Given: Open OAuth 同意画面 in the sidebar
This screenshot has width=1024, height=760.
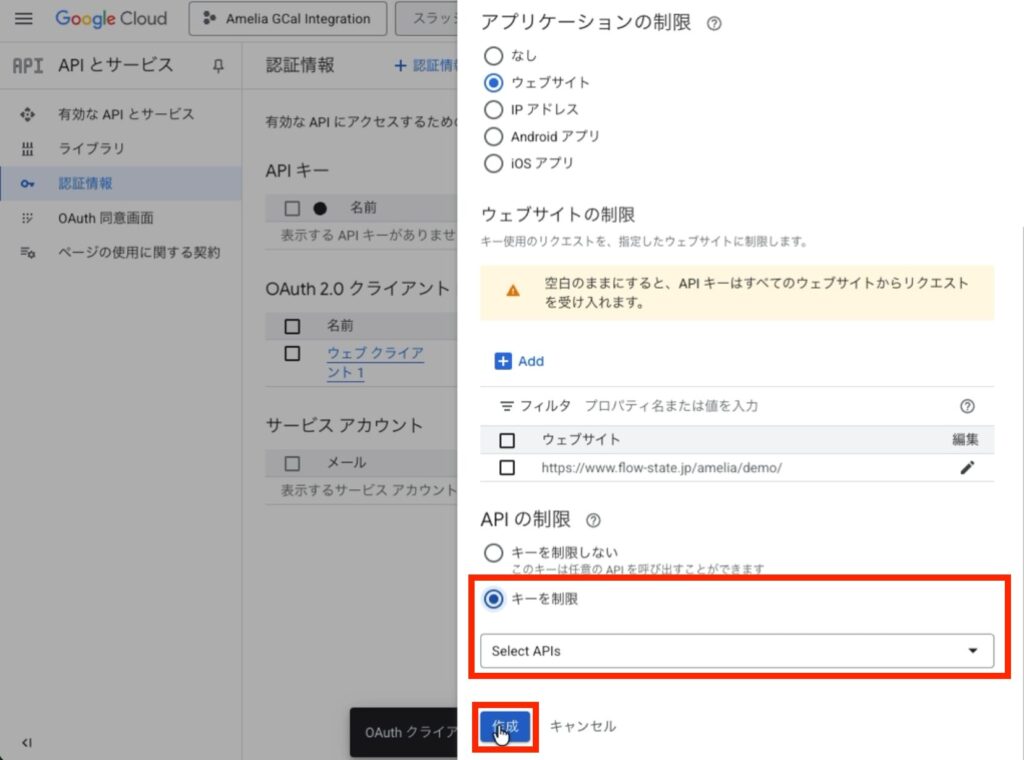Looking at the screenshot, I should [x=105, y=218].
